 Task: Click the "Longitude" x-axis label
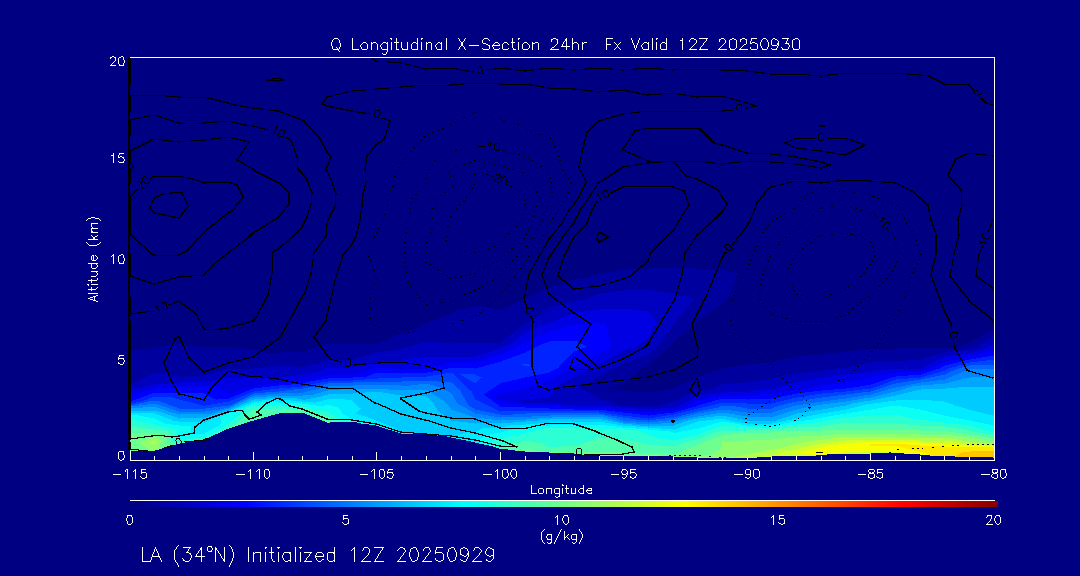561,490
